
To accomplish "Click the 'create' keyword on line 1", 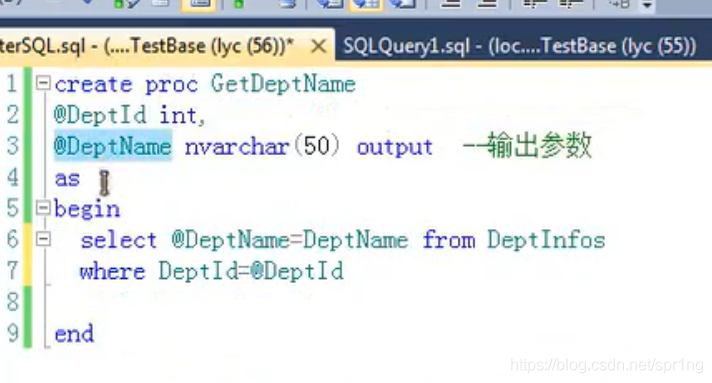I will click(x=93, y=85).
